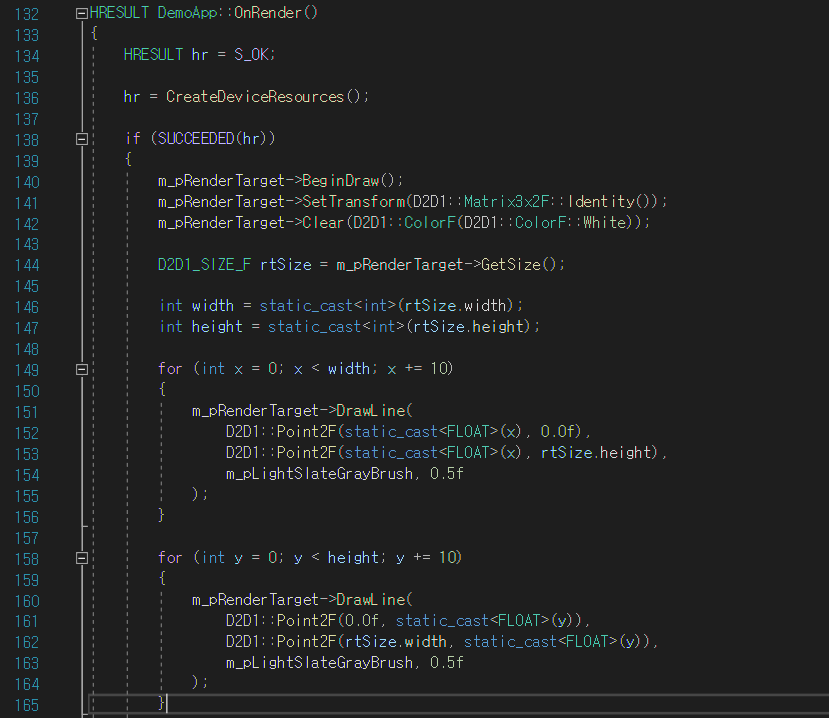Click the 0.5f stroke width on line 154

point(447,474)
